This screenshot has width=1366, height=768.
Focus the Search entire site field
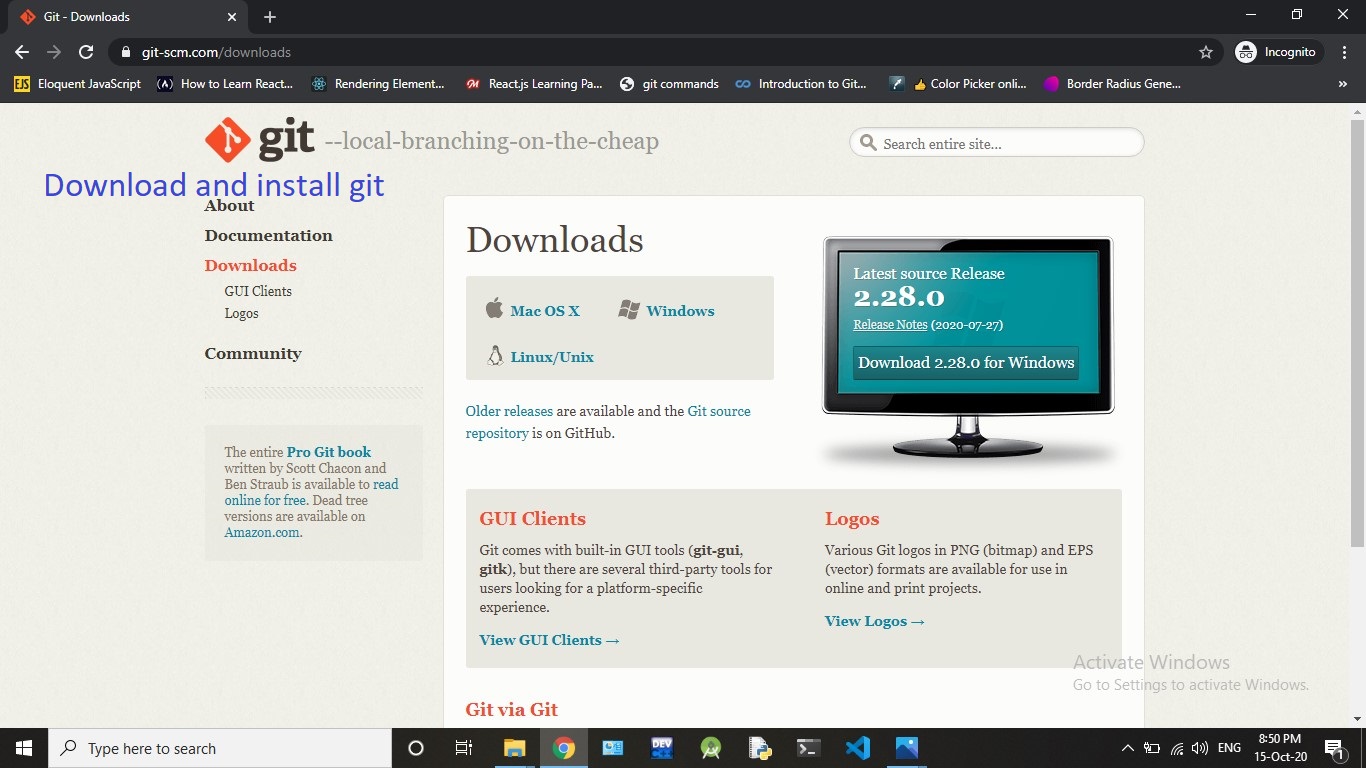click(x=997, y=143)
